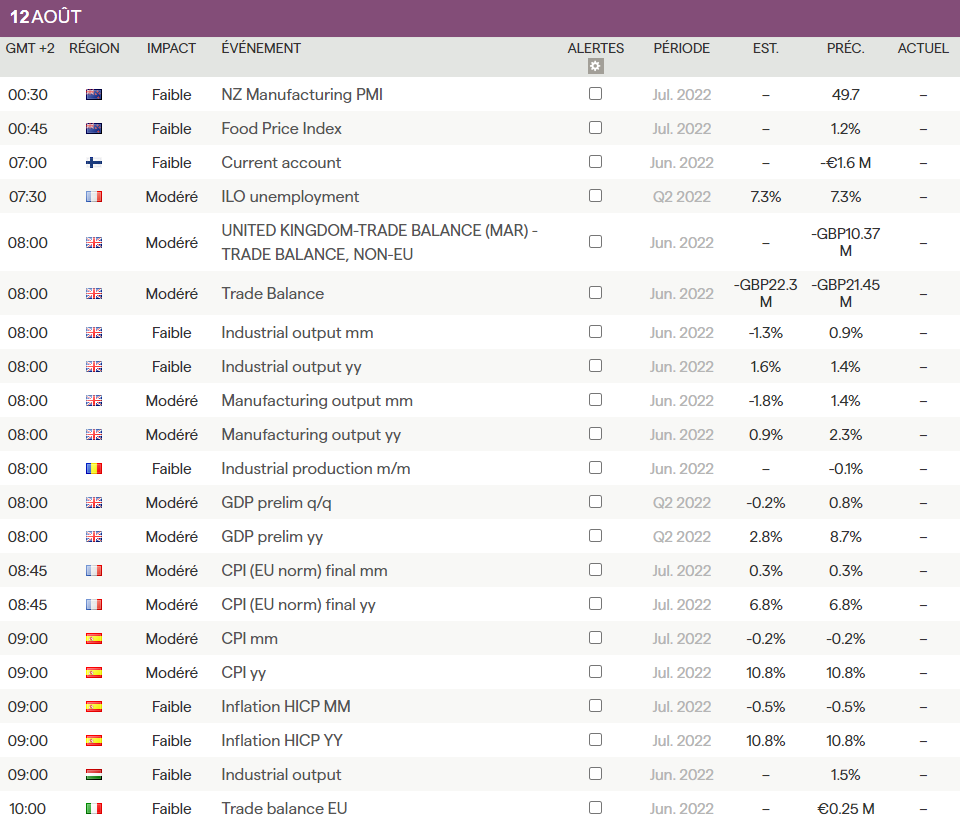The width and height of the screenshot is (960, 825).
Task: Click previous value -GBP21.45 M
Action: click(846, 293)
